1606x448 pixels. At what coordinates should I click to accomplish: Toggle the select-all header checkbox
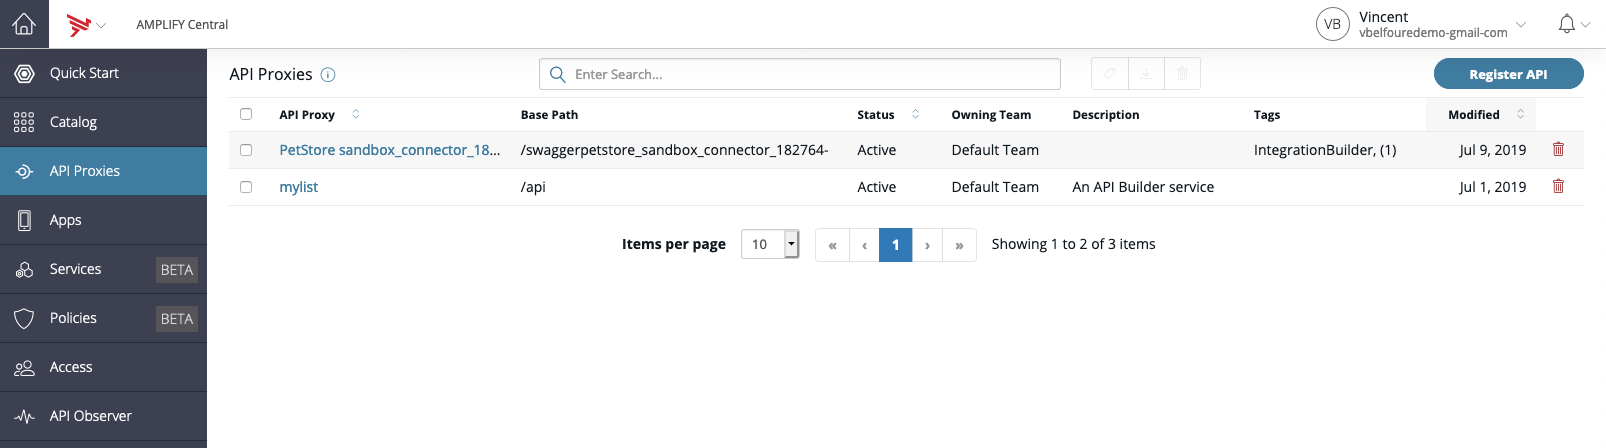pyautogui.click(x=246, y=114)
